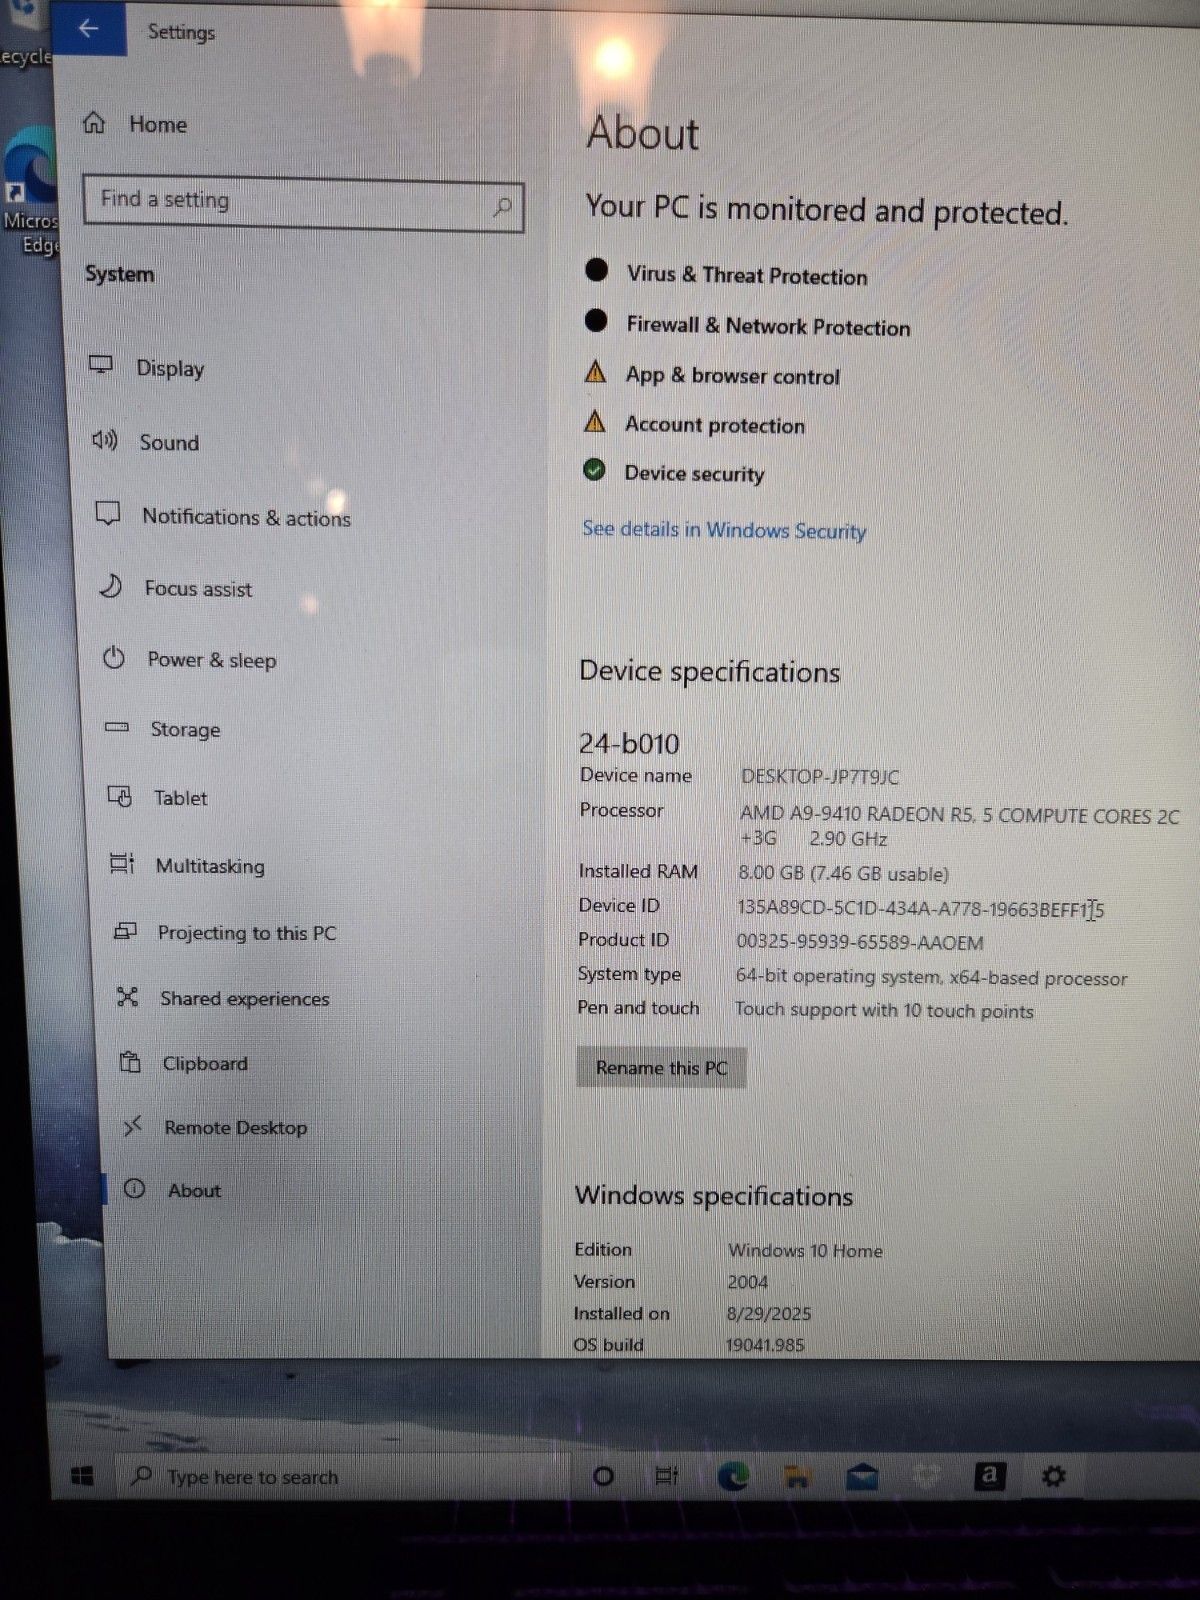Viewport: 1200px width, 1600px height.
Task: Click the 8.00 GB installed RAM value
Action: click(843, 873)
